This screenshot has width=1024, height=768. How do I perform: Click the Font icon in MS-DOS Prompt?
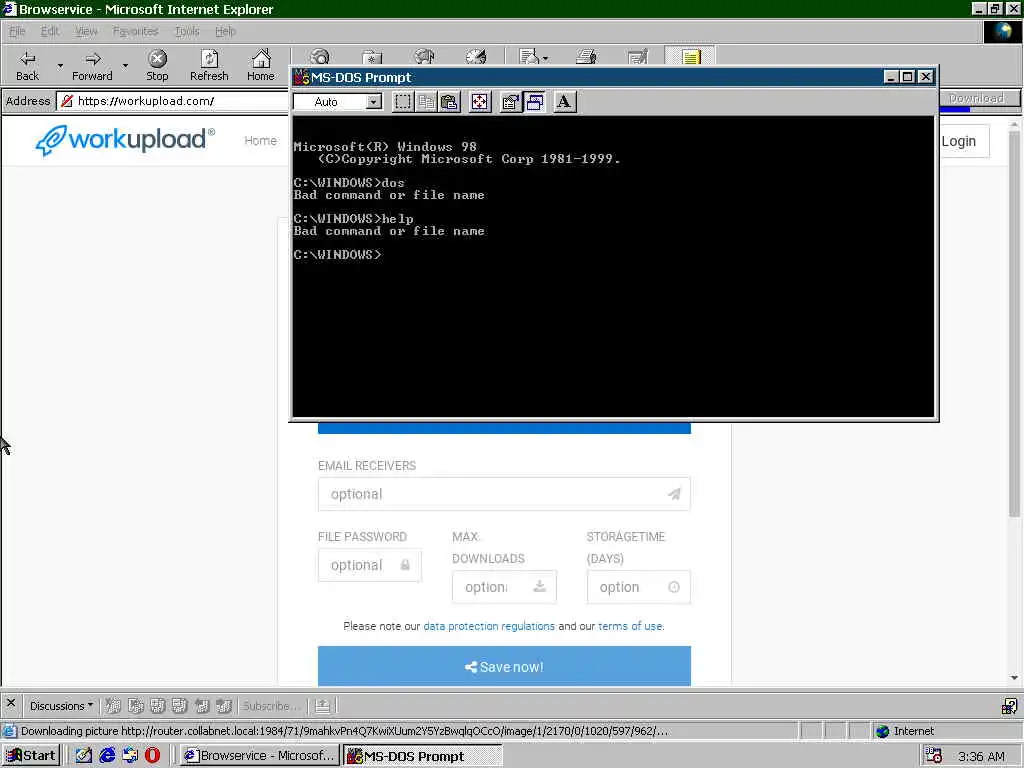point(564,102)
